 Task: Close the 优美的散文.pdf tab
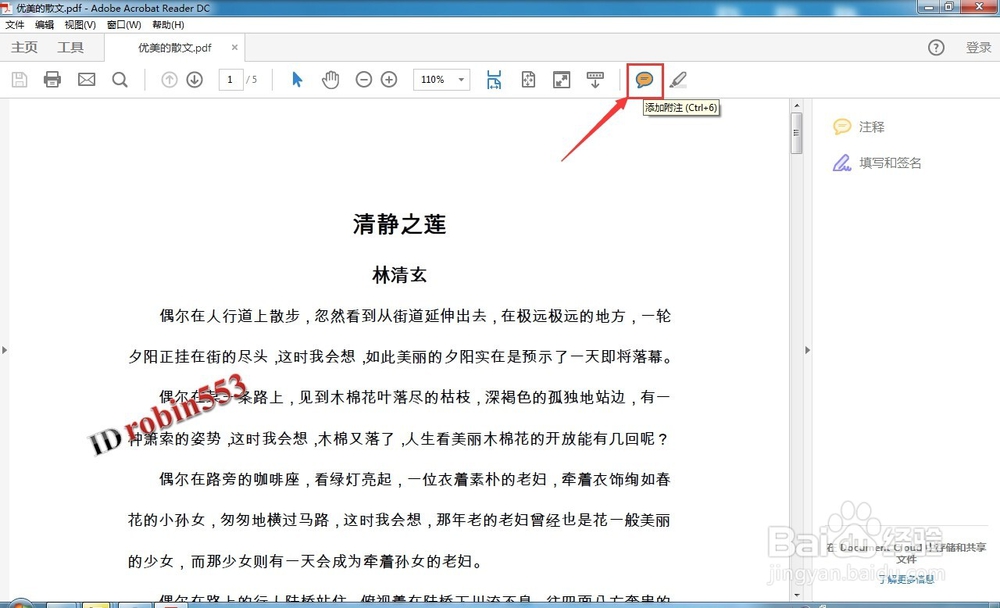click(x=235, y=47)
